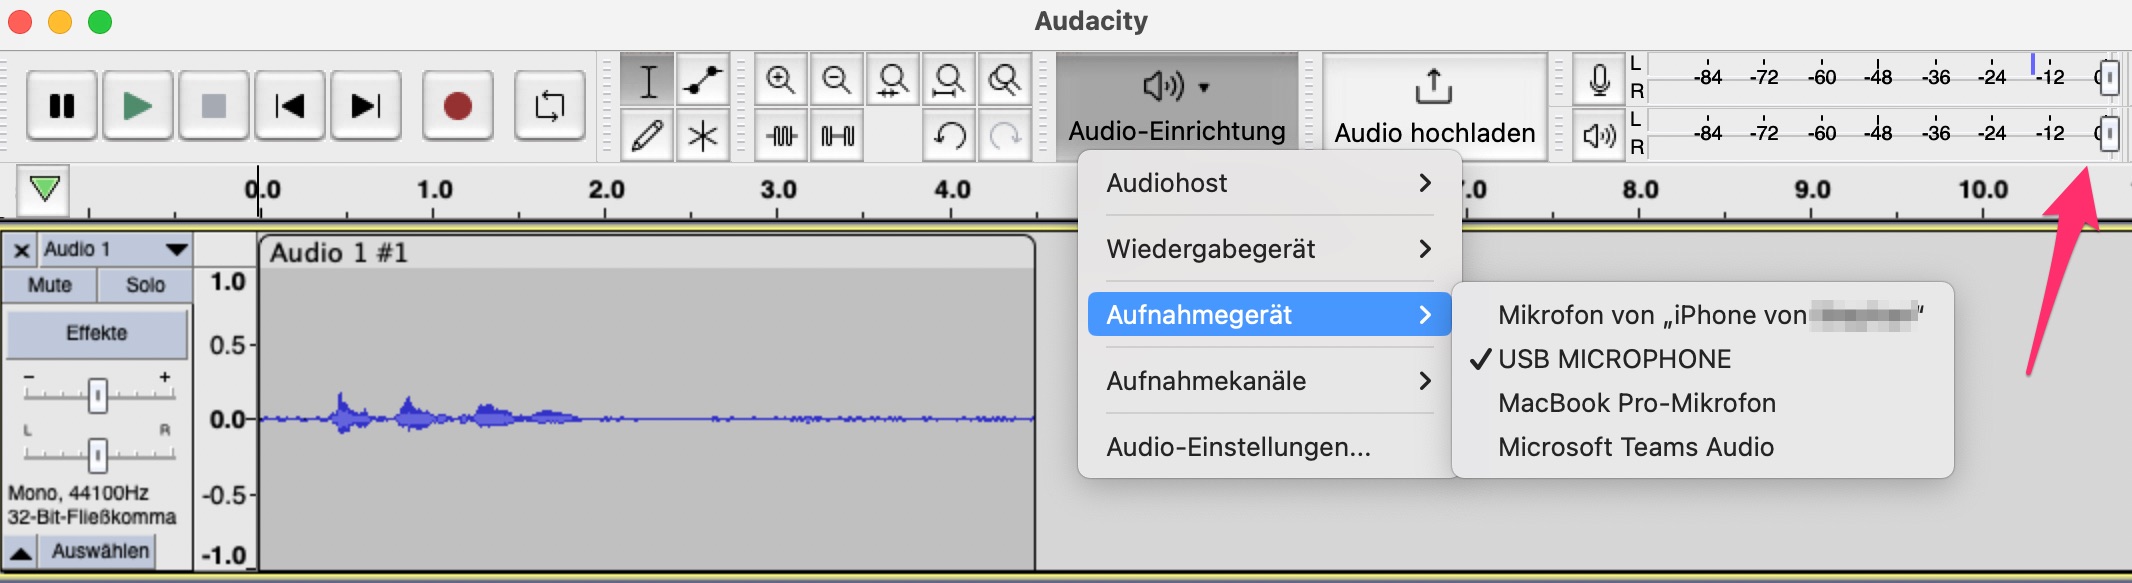This screenshot has width=2132, height=583.
Task: Collapse the Audio 1 track with up arrow
Action: pyautogui.click(x=20, y=552)
